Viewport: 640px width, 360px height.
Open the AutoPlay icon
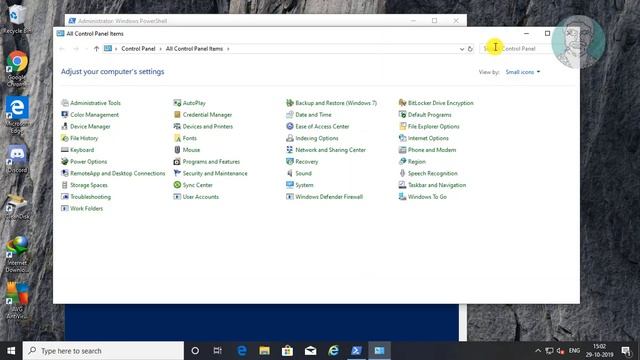pos(177,103)
